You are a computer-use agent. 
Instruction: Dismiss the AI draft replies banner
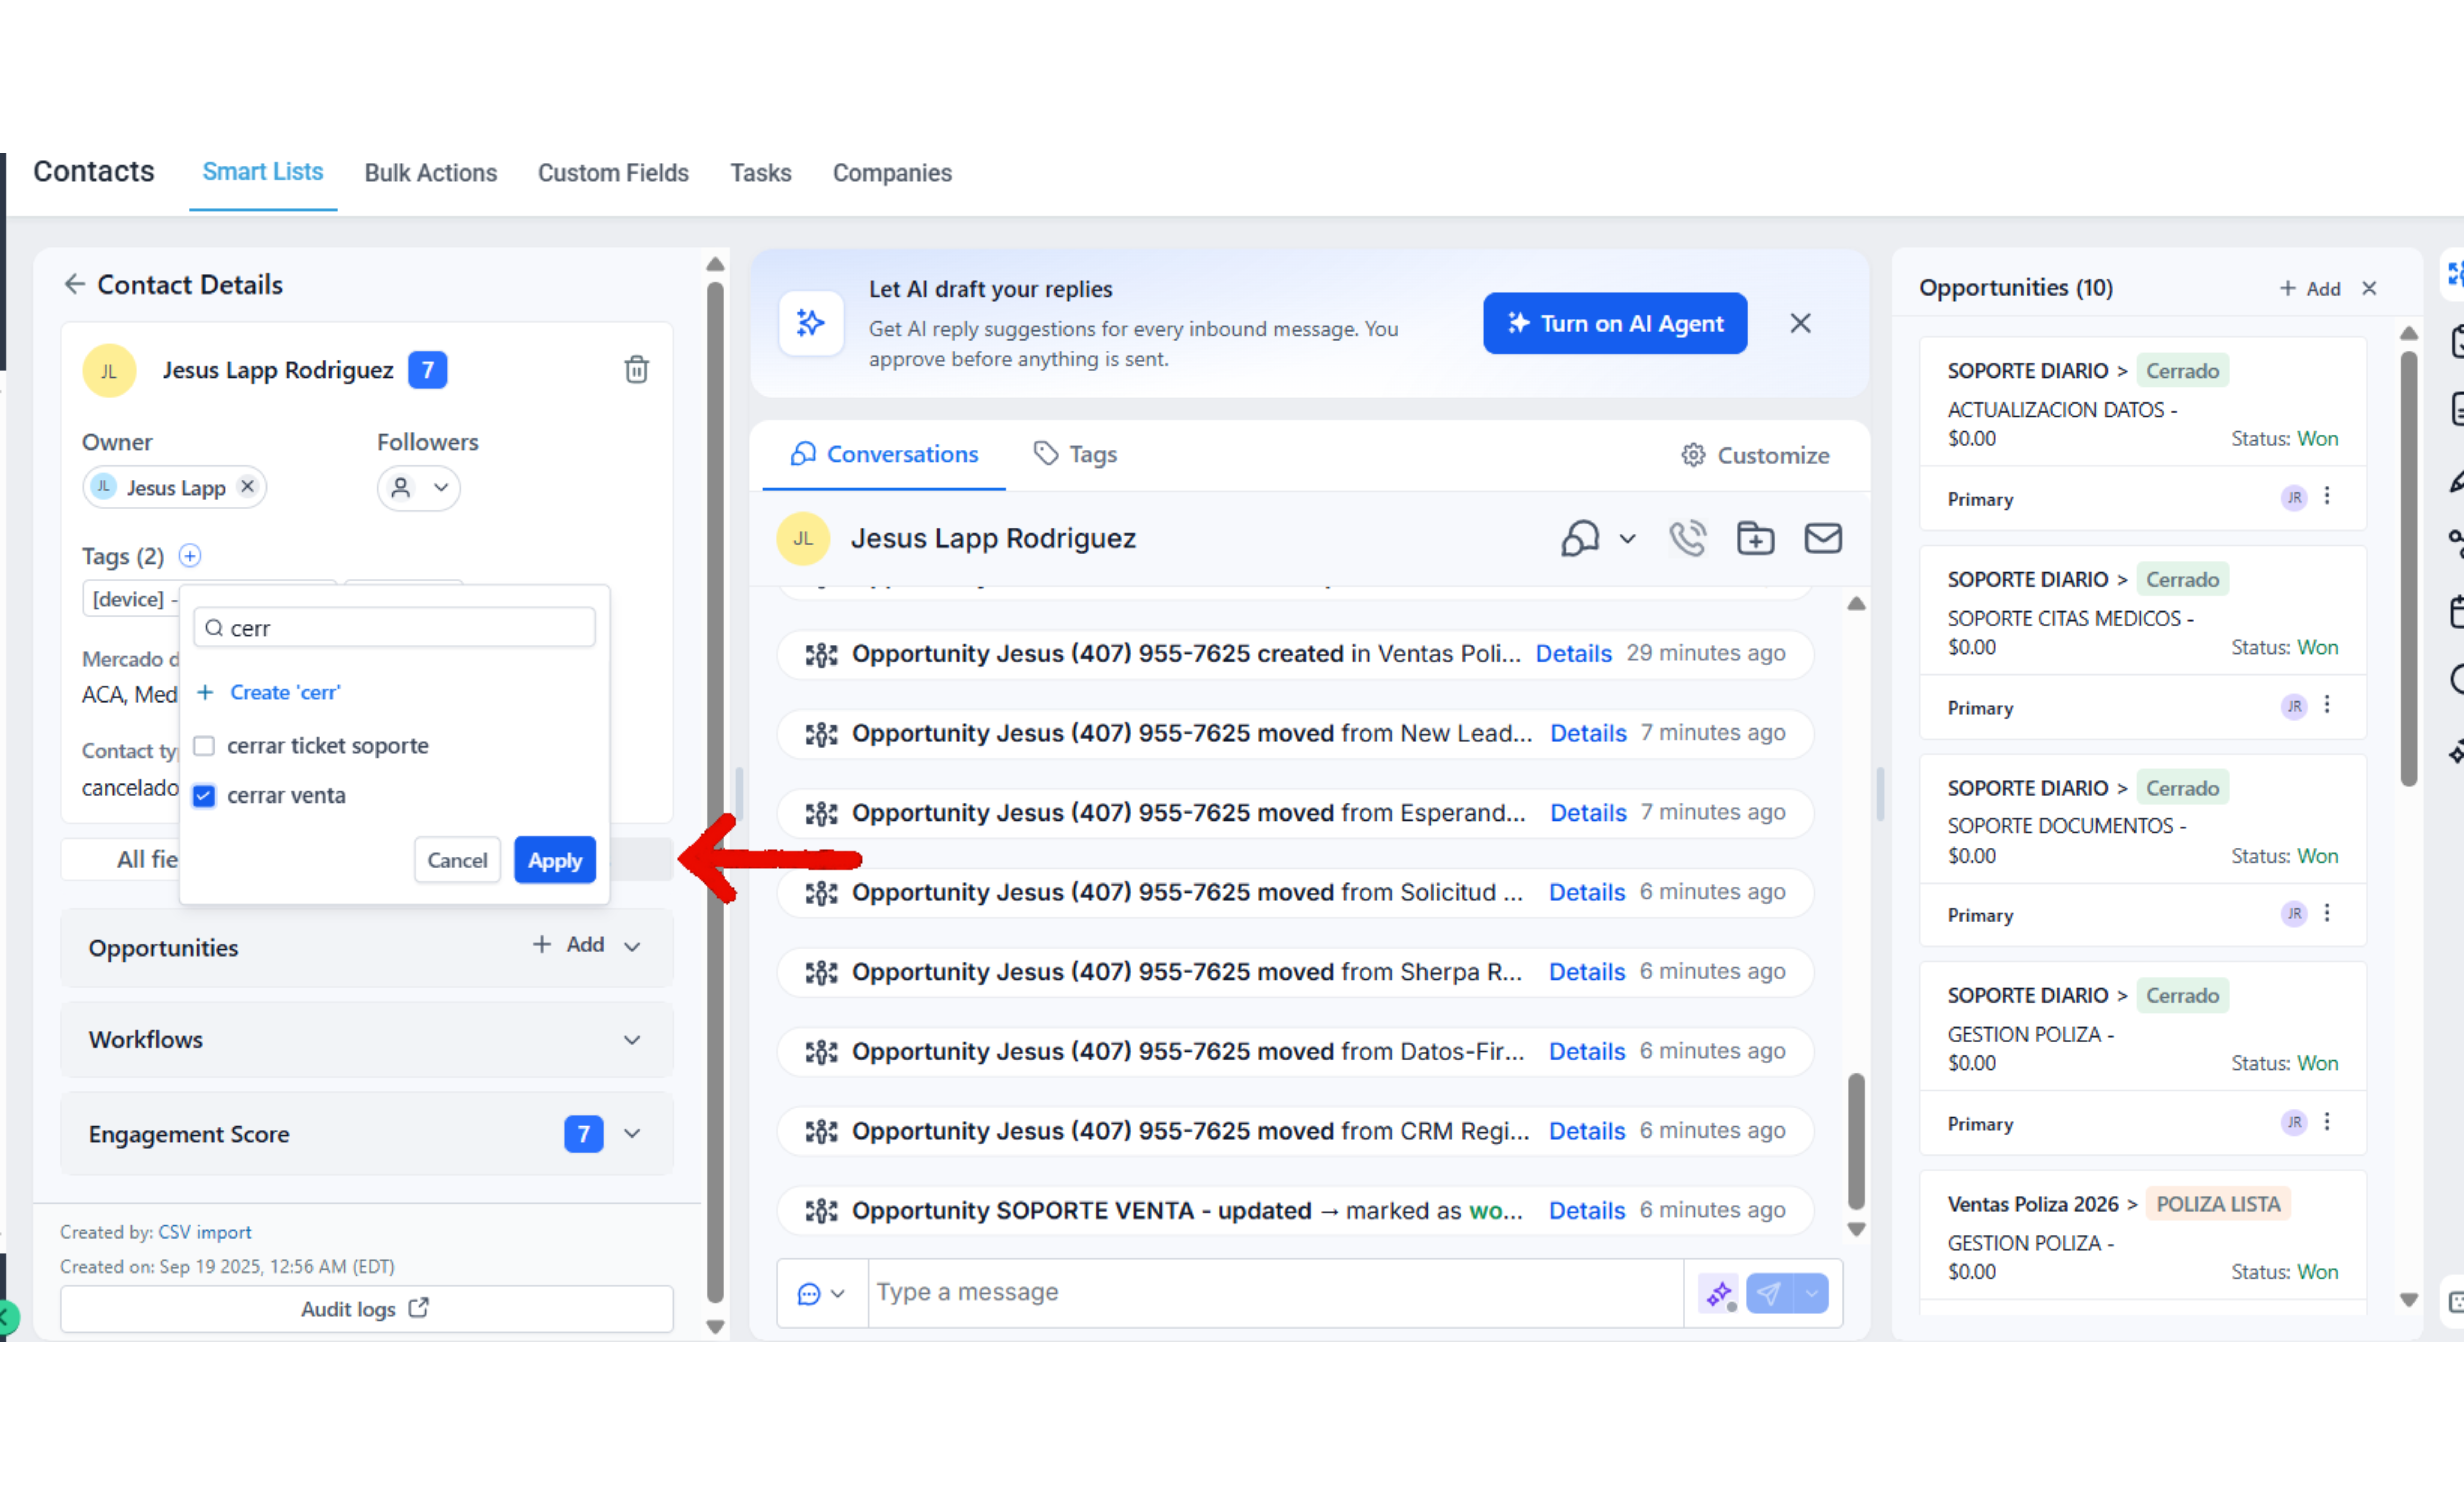(x=1800, y=323)
